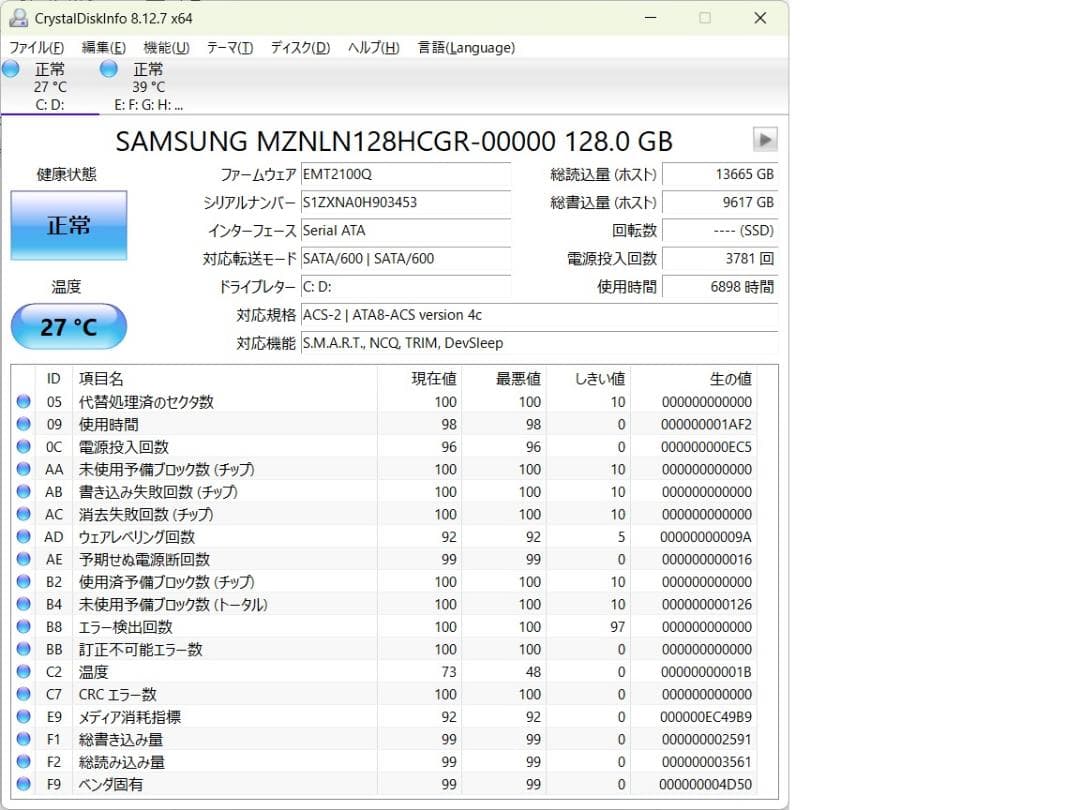Click the status dot next to 使用時間 attribute
Screen dimensions: 1080x810
pos(24,424)
